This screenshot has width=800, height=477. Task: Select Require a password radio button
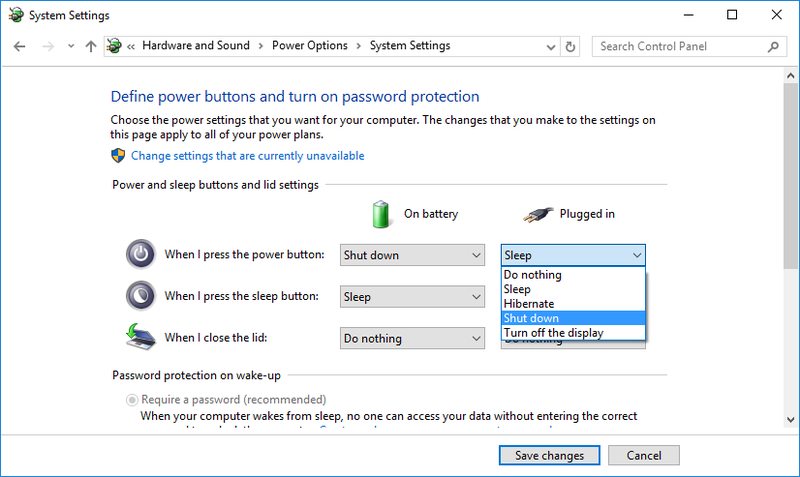pos(132,400)
